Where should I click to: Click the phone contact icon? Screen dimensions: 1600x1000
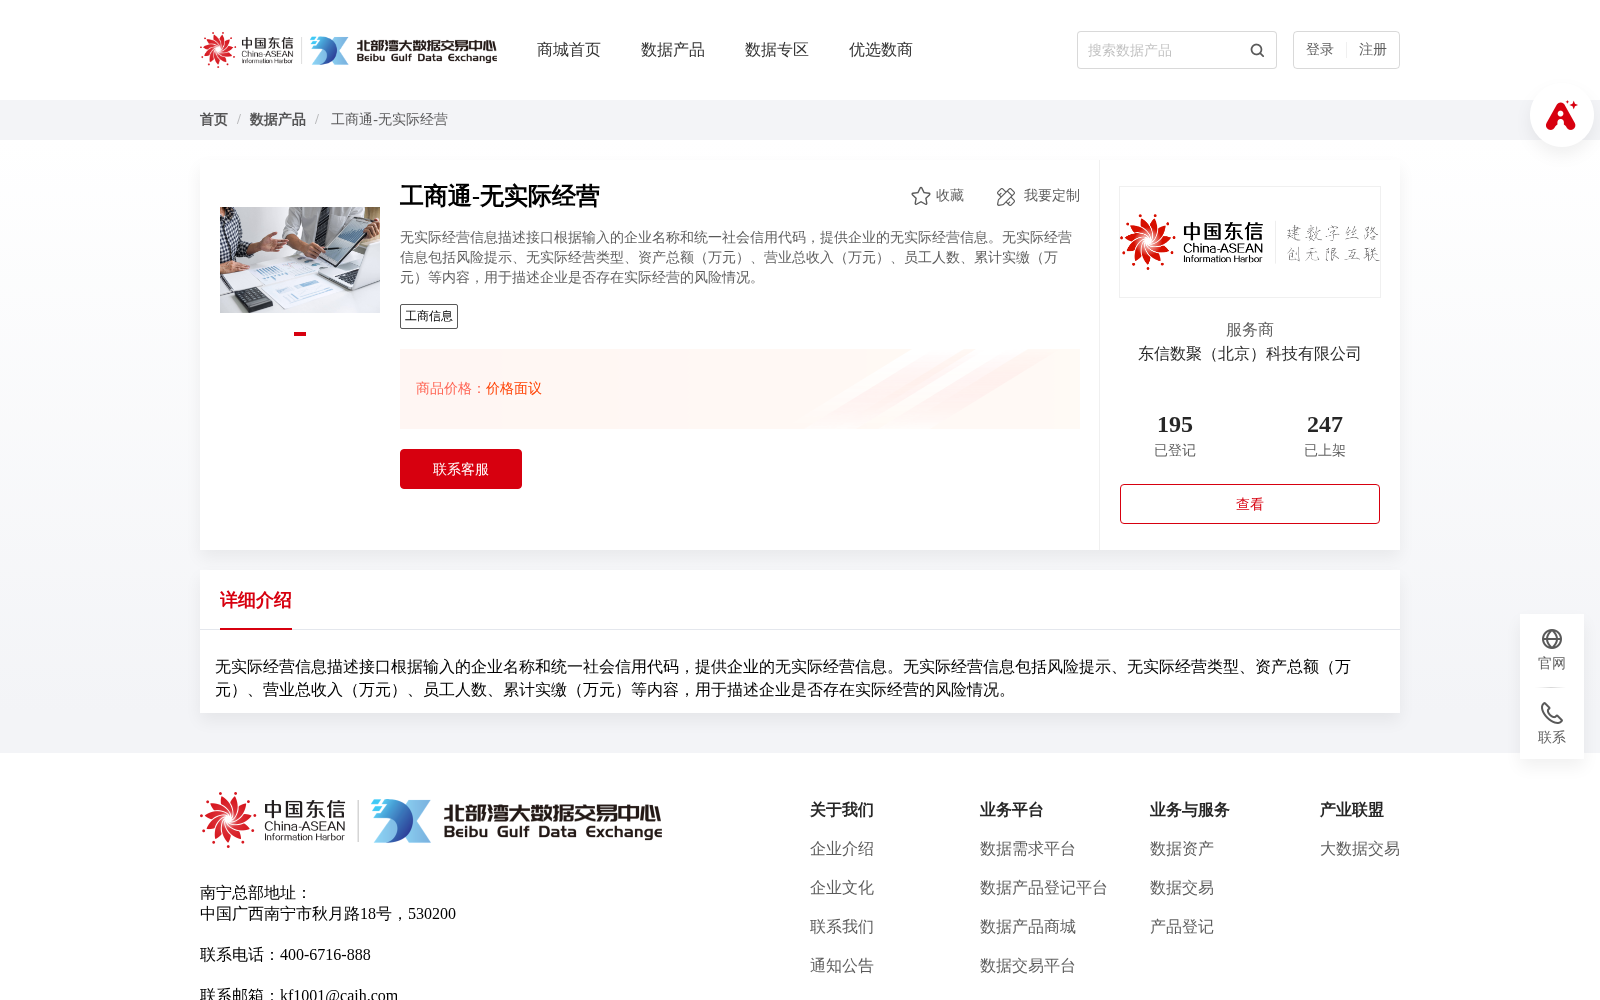pyautogui.click(x=1552, y=713)
